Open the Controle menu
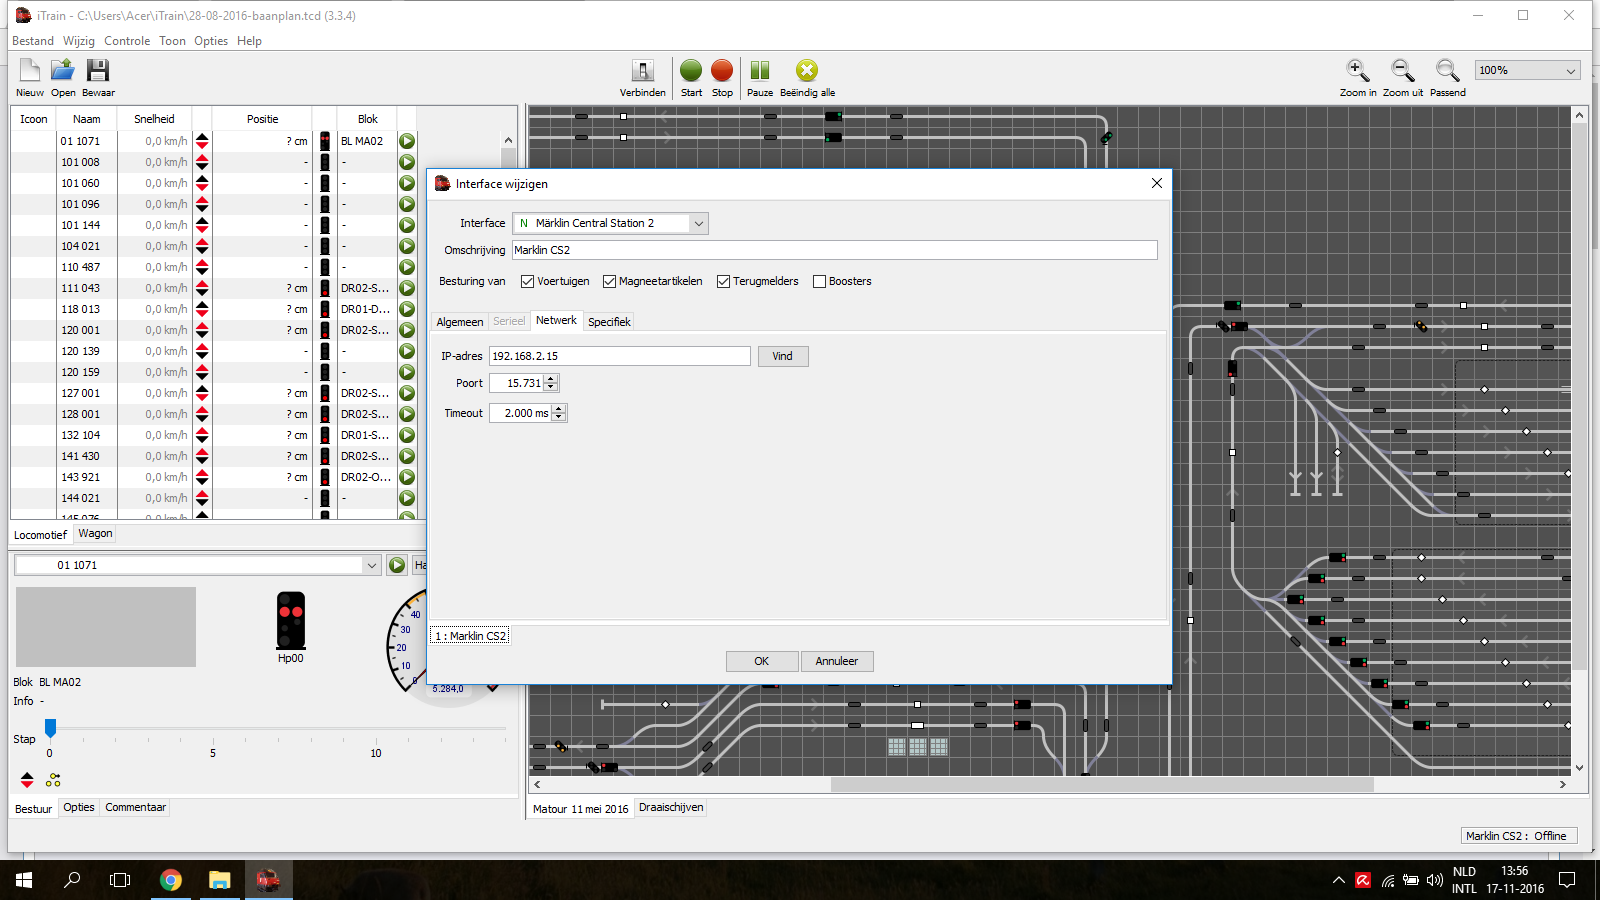Screen dimensions: 1600x900 pos(127,41)
